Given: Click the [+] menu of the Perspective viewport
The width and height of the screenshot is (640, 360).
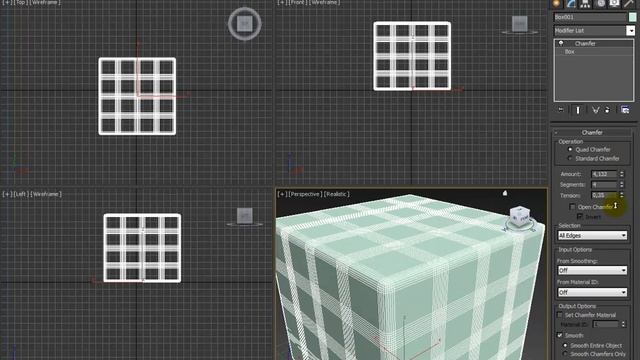Looking at the screenshot, I should [x=282, y=194].
